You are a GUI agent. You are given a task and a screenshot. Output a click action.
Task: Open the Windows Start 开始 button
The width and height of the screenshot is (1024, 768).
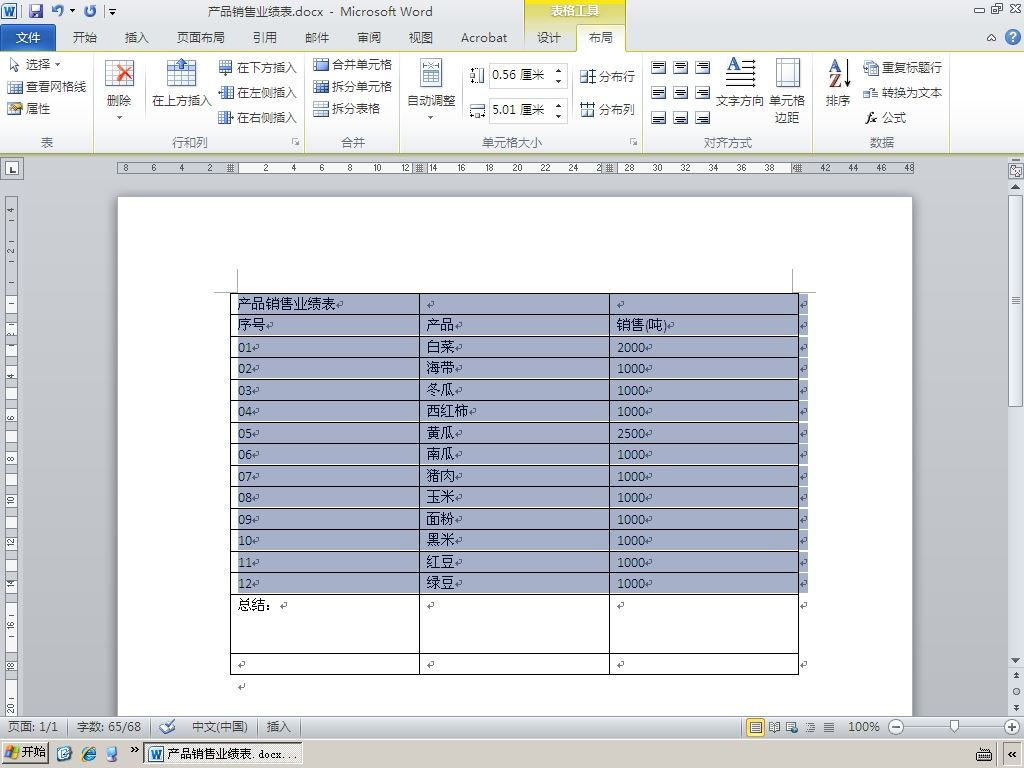click(x=25, y=752)
